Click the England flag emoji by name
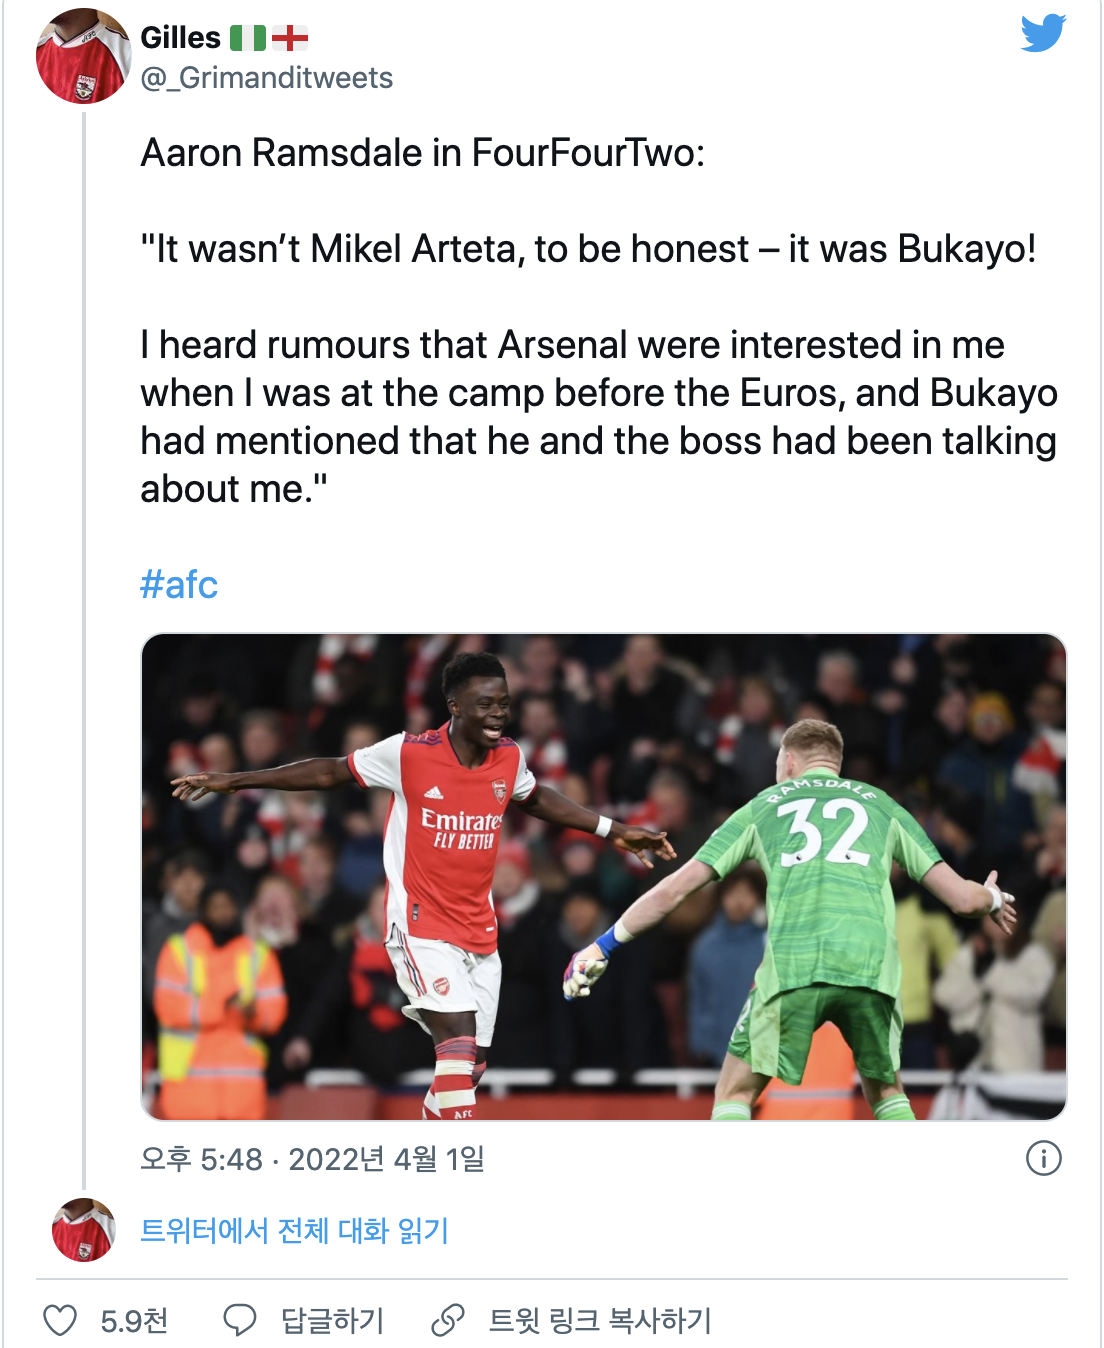Viewport: 1104px width, 1348px height. (x=290, y=38)
